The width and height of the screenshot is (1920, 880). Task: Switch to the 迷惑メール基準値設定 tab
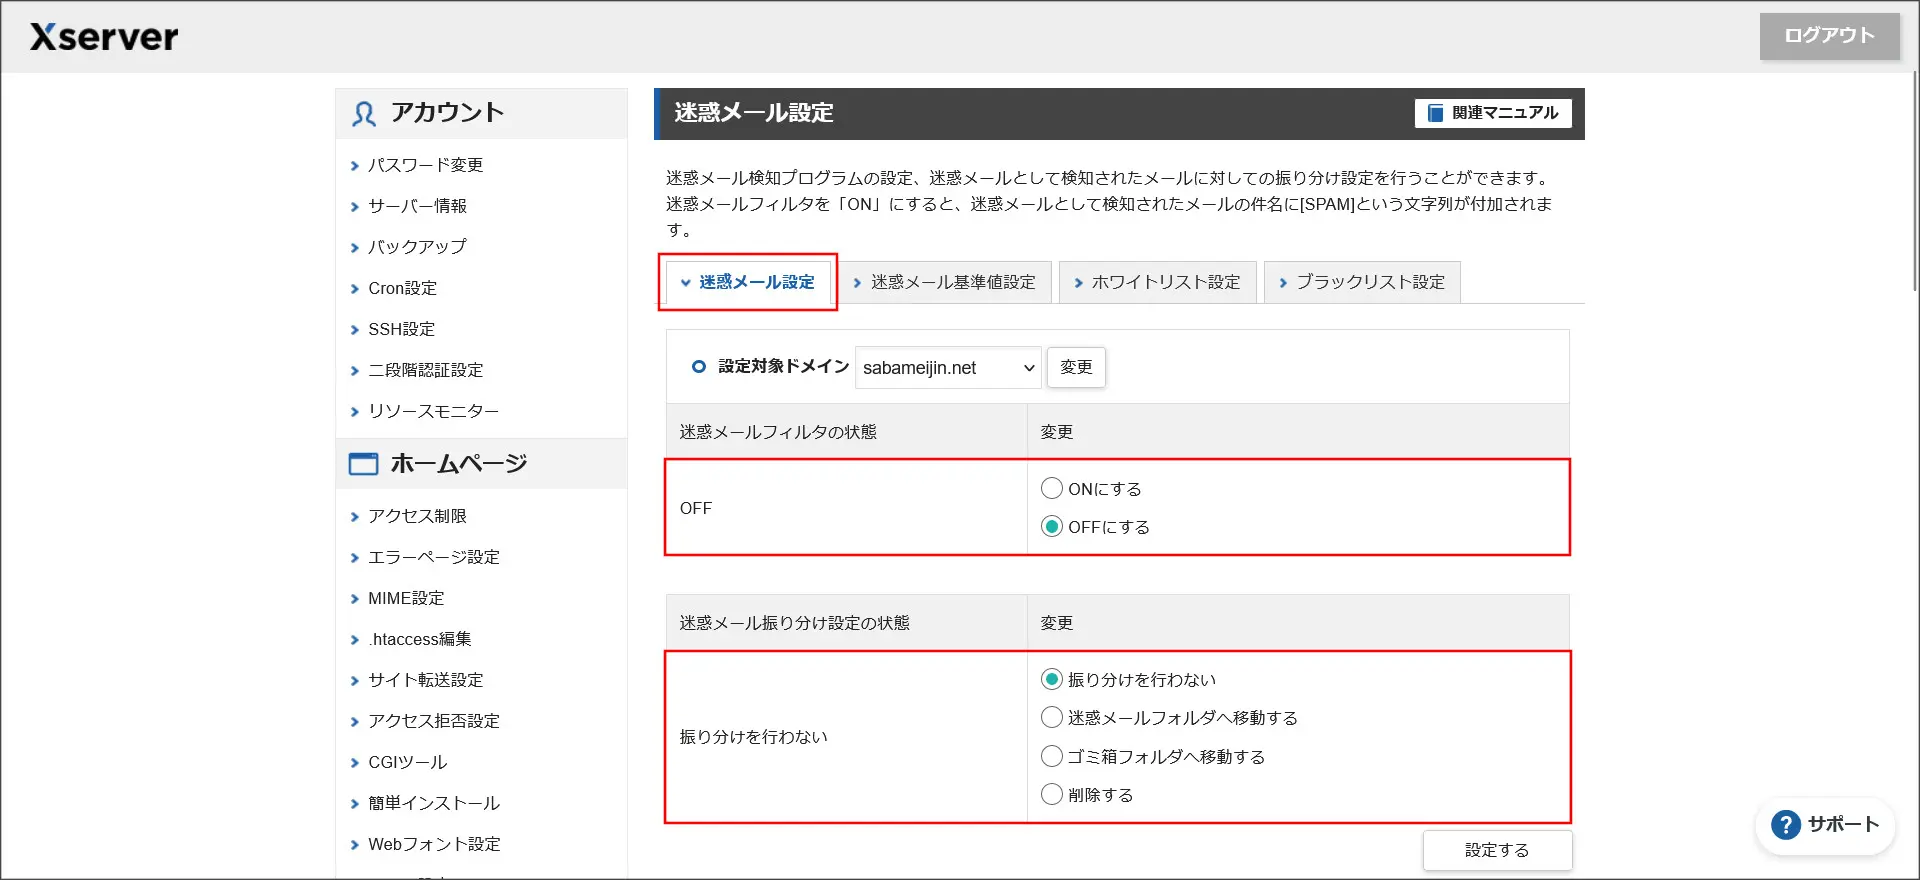click(944, 282)
